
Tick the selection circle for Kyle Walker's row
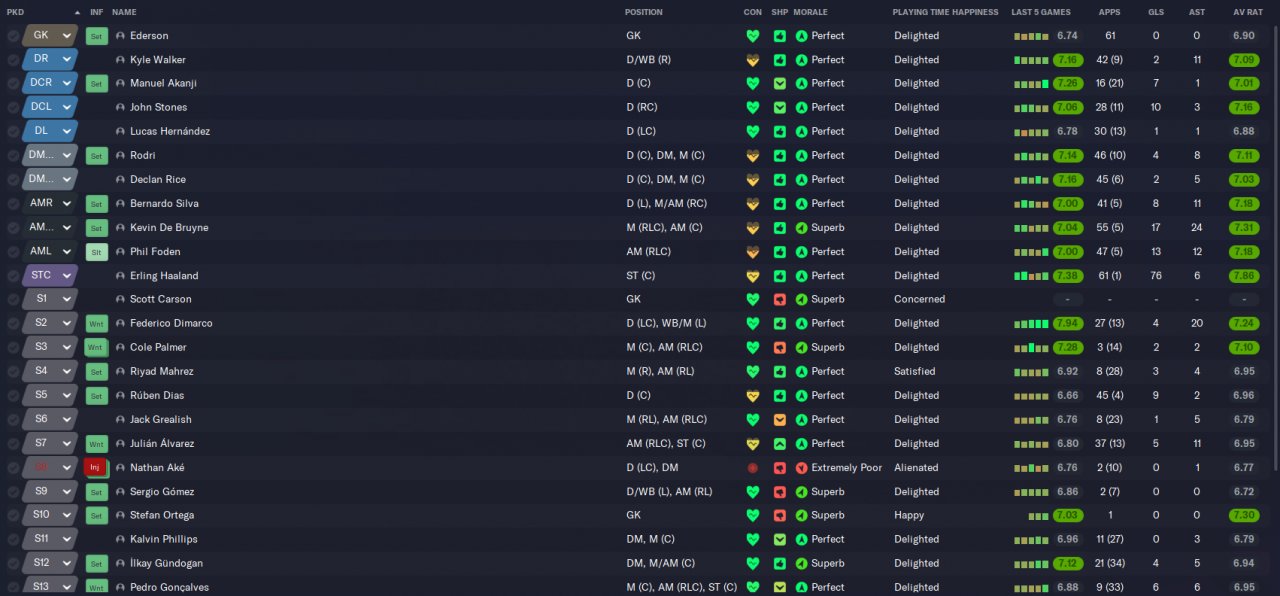(13, 60)
